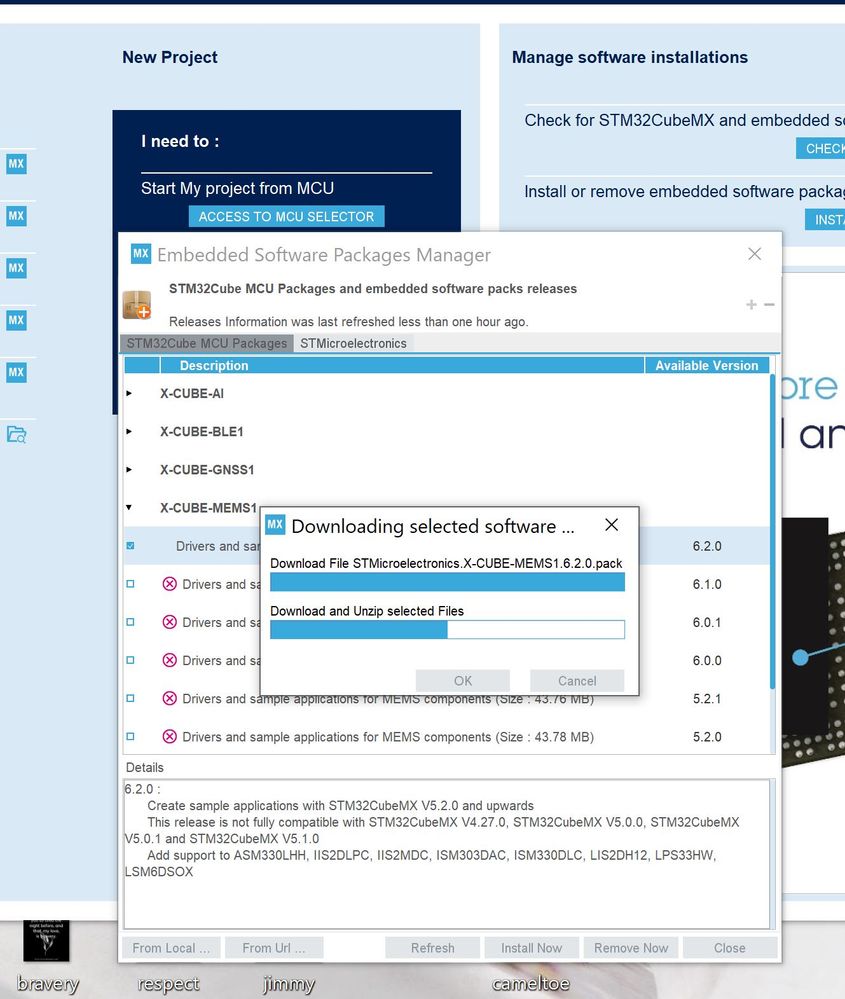Viewport: 845px width, 999px height.
Task: Click the not-installed icon for version 5.2.1
Action: coord(170,698)
